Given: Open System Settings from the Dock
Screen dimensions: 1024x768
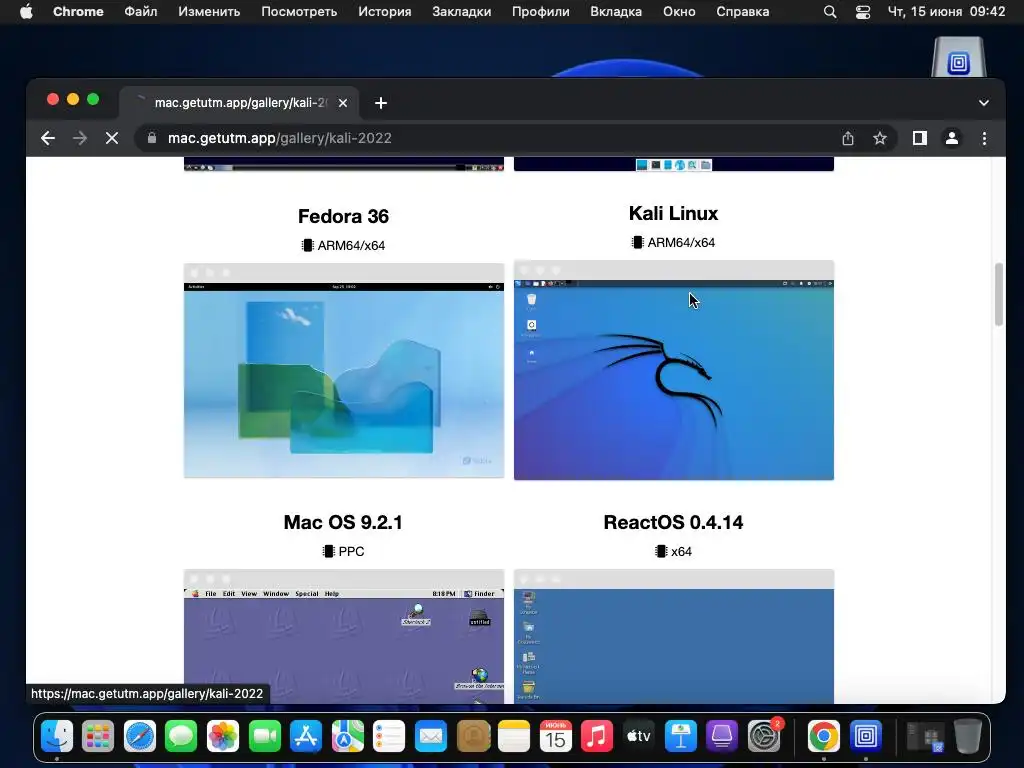Looking at the screenshot, I should 763,737.
